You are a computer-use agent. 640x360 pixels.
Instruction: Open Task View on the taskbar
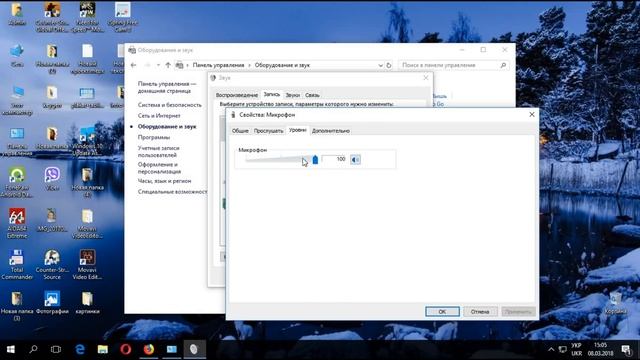[x=56, y=349]
